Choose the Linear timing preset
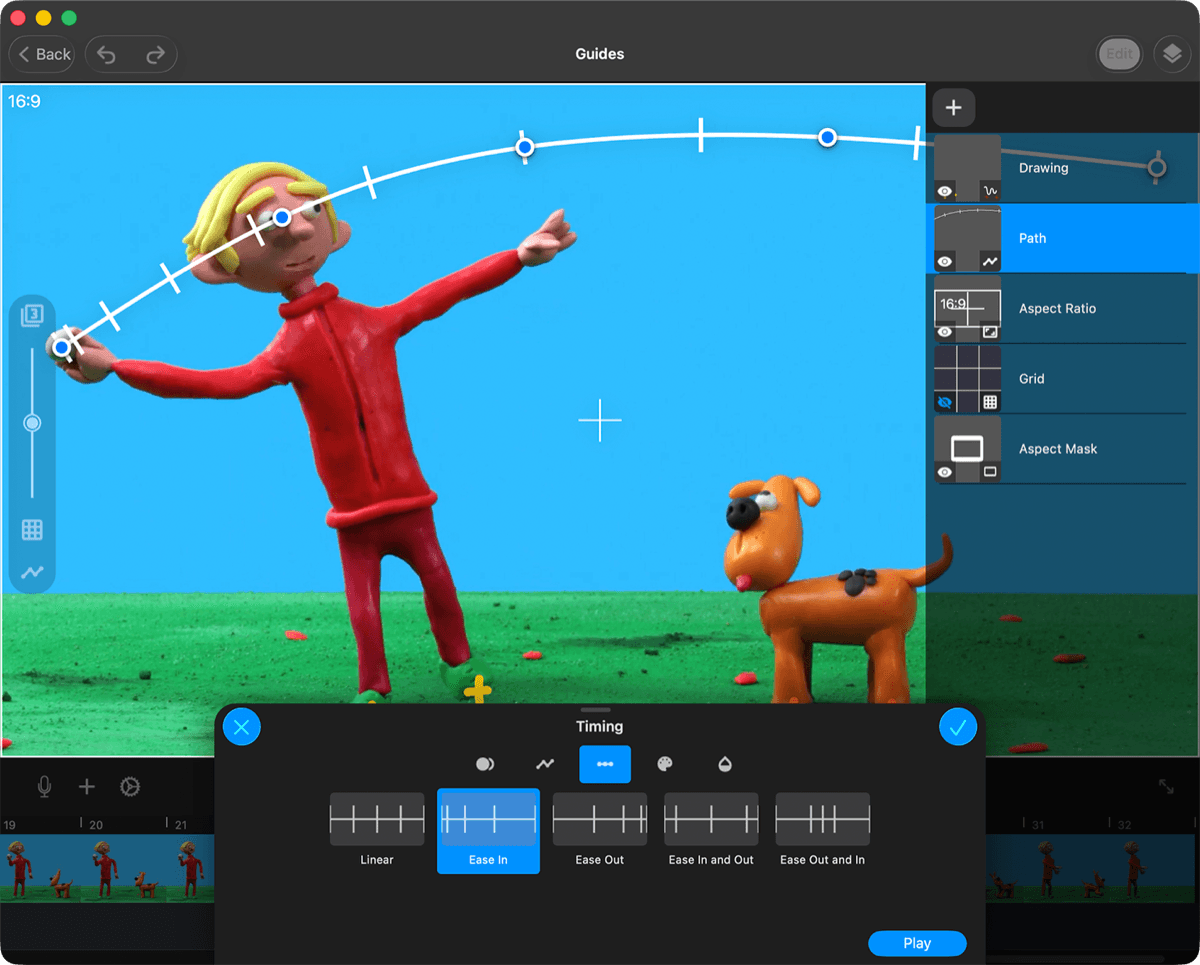 click(377, 831)
